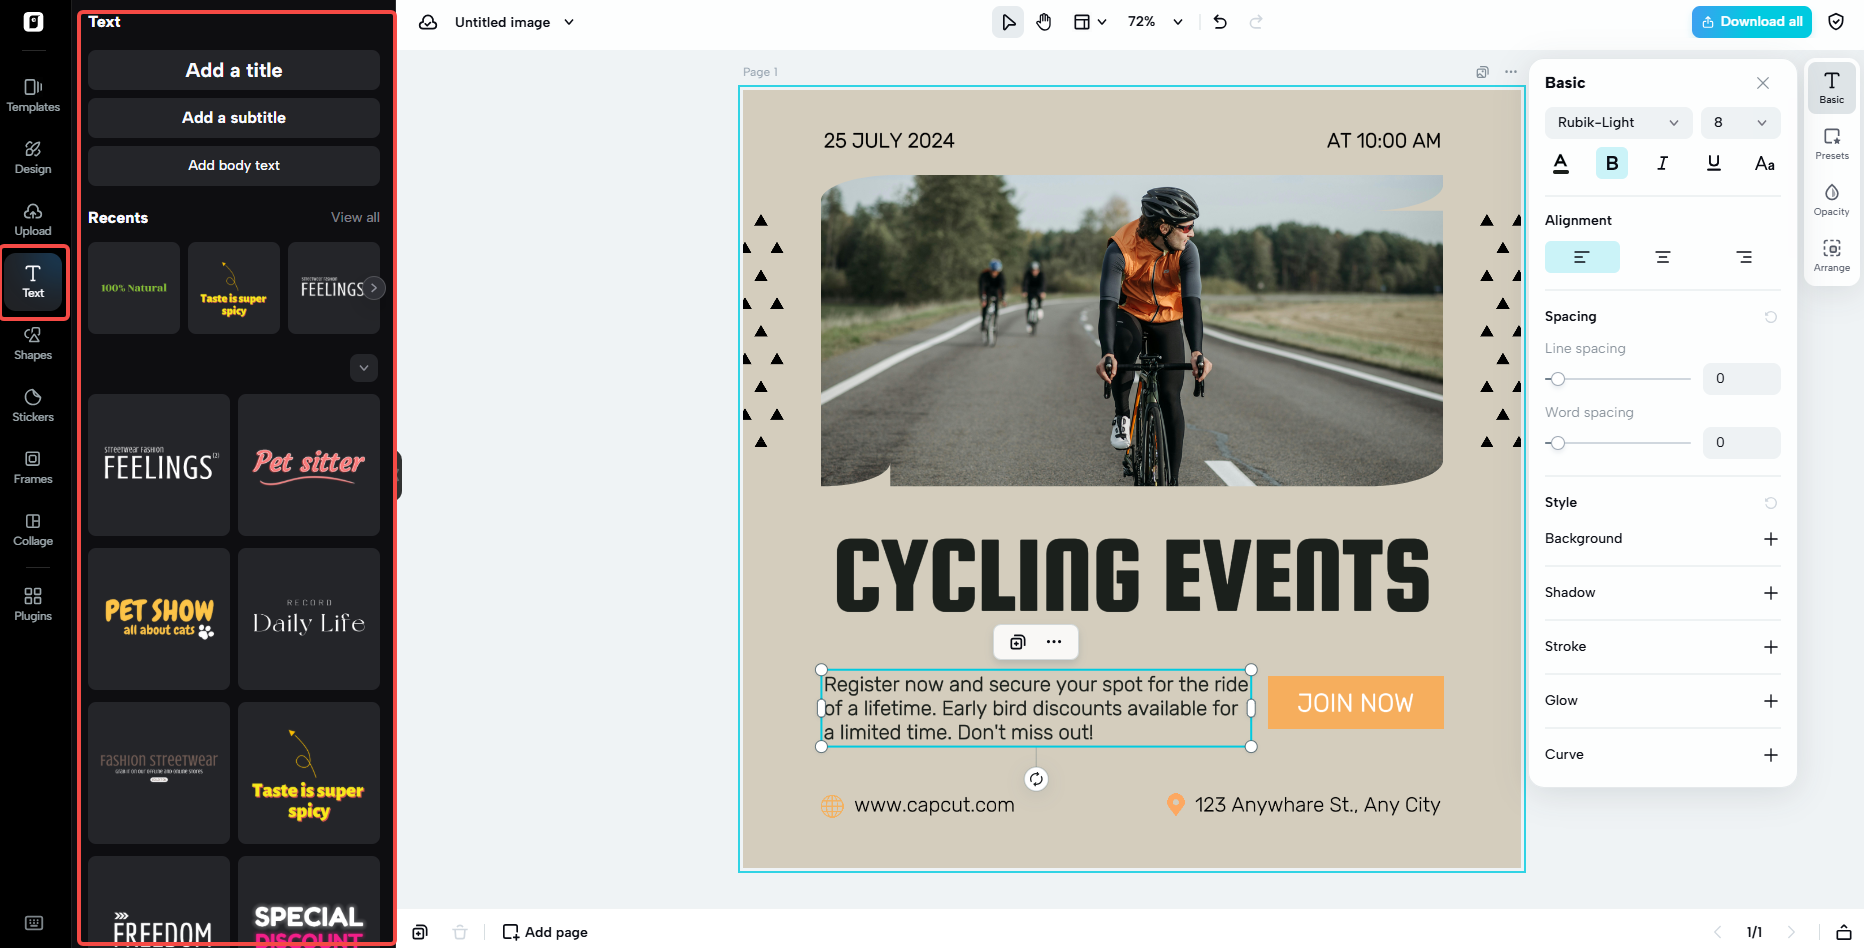Image resolution: width=1864 pixels, height=948 pixels.
Task: Open the Arrange tab in right rail
Action: pos(1832,256)
